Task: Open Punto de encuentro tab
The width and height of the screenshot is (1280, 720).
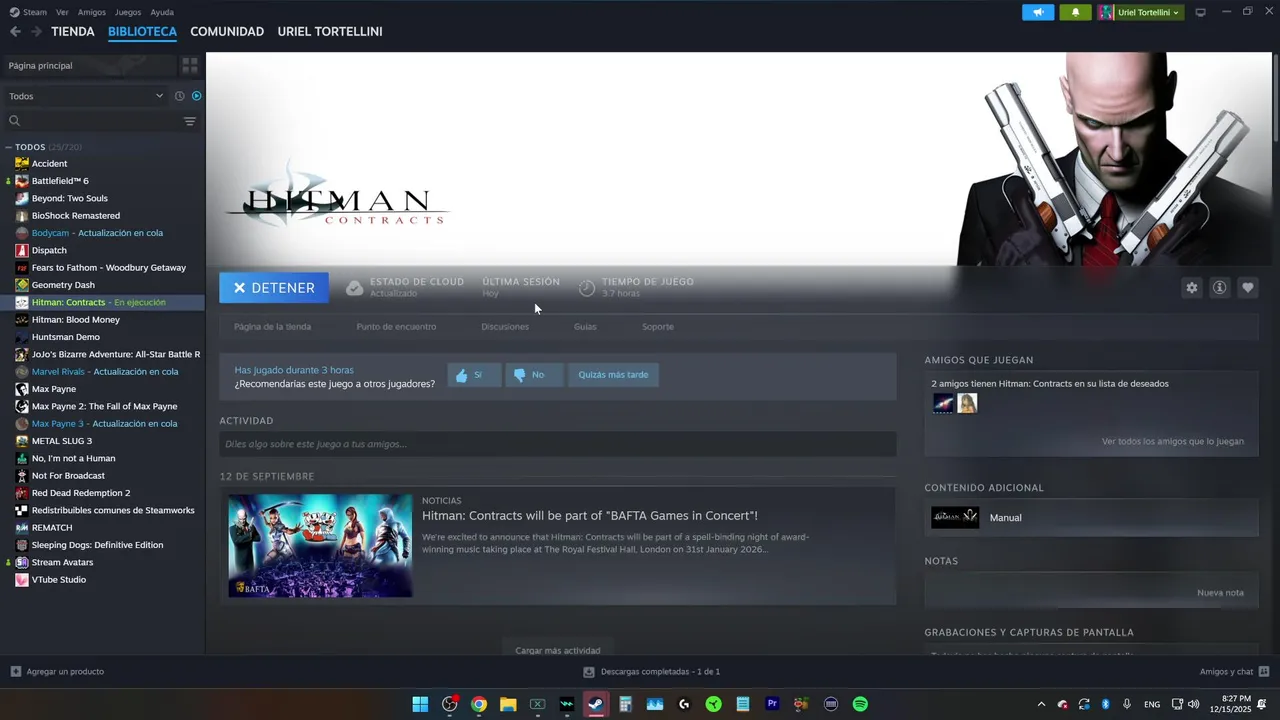Action: (396, 327)
